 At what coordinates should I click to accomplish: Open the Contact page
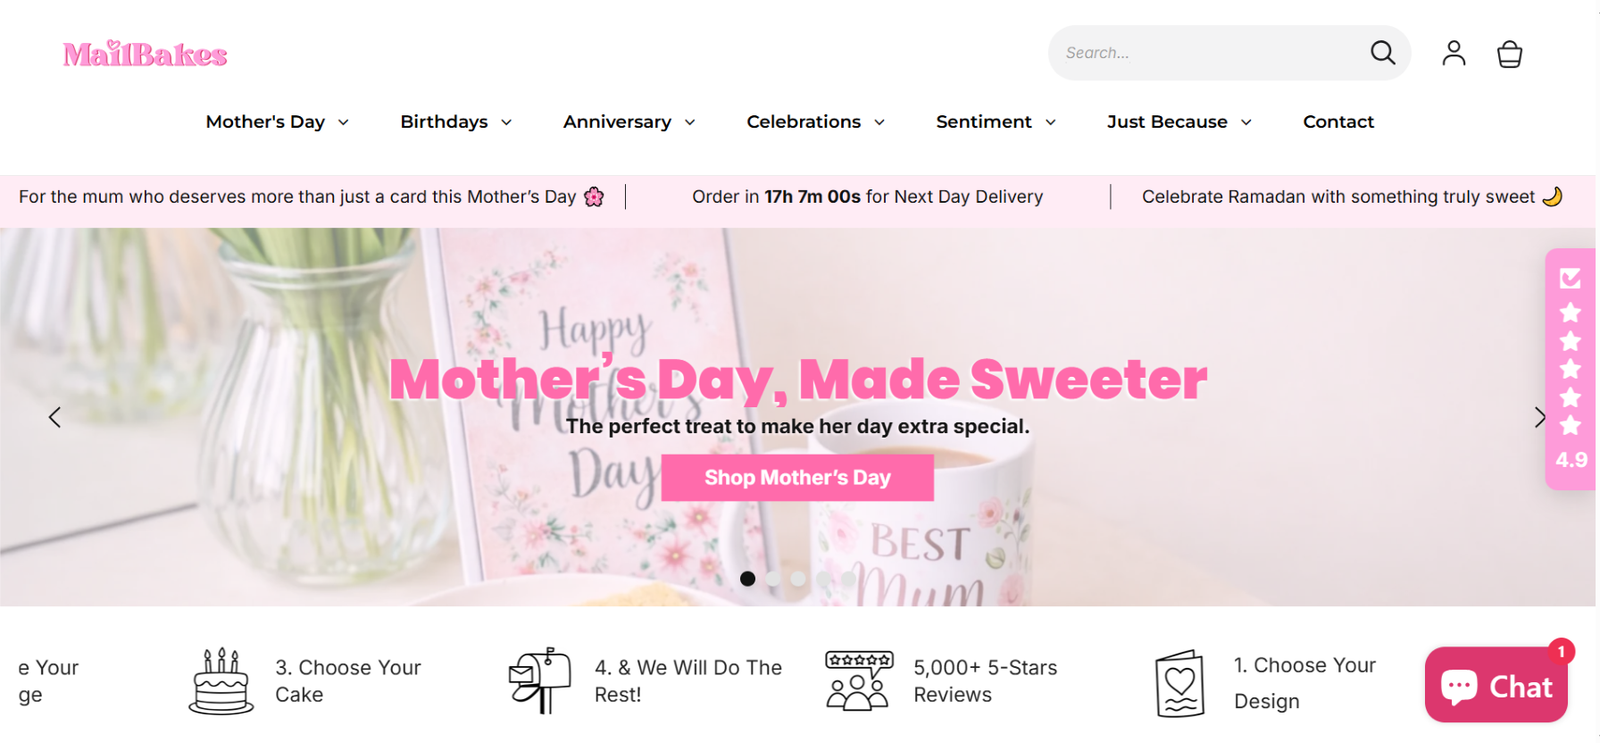click(1338, 122)
